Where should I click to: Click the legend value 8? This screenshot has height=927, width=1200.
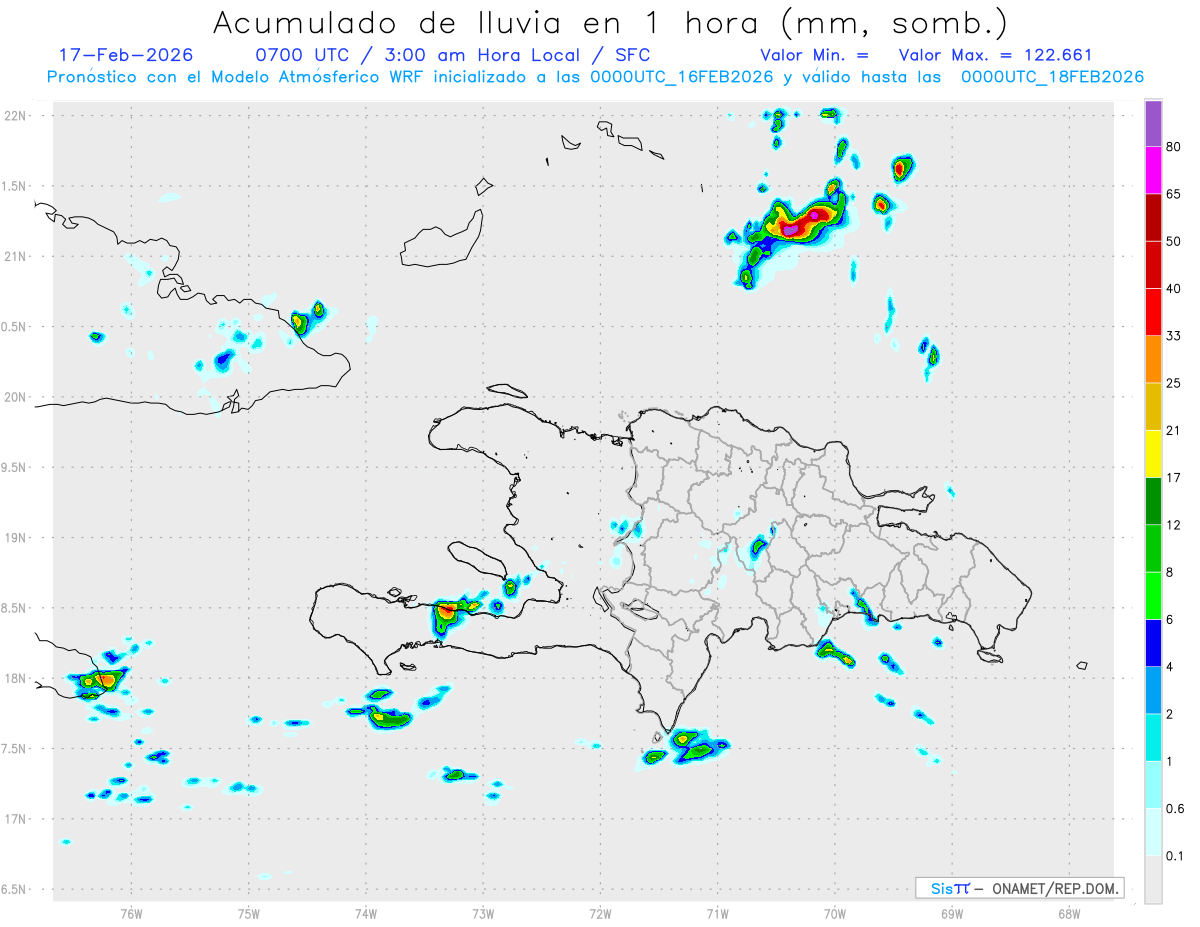tap(1170, 572)
